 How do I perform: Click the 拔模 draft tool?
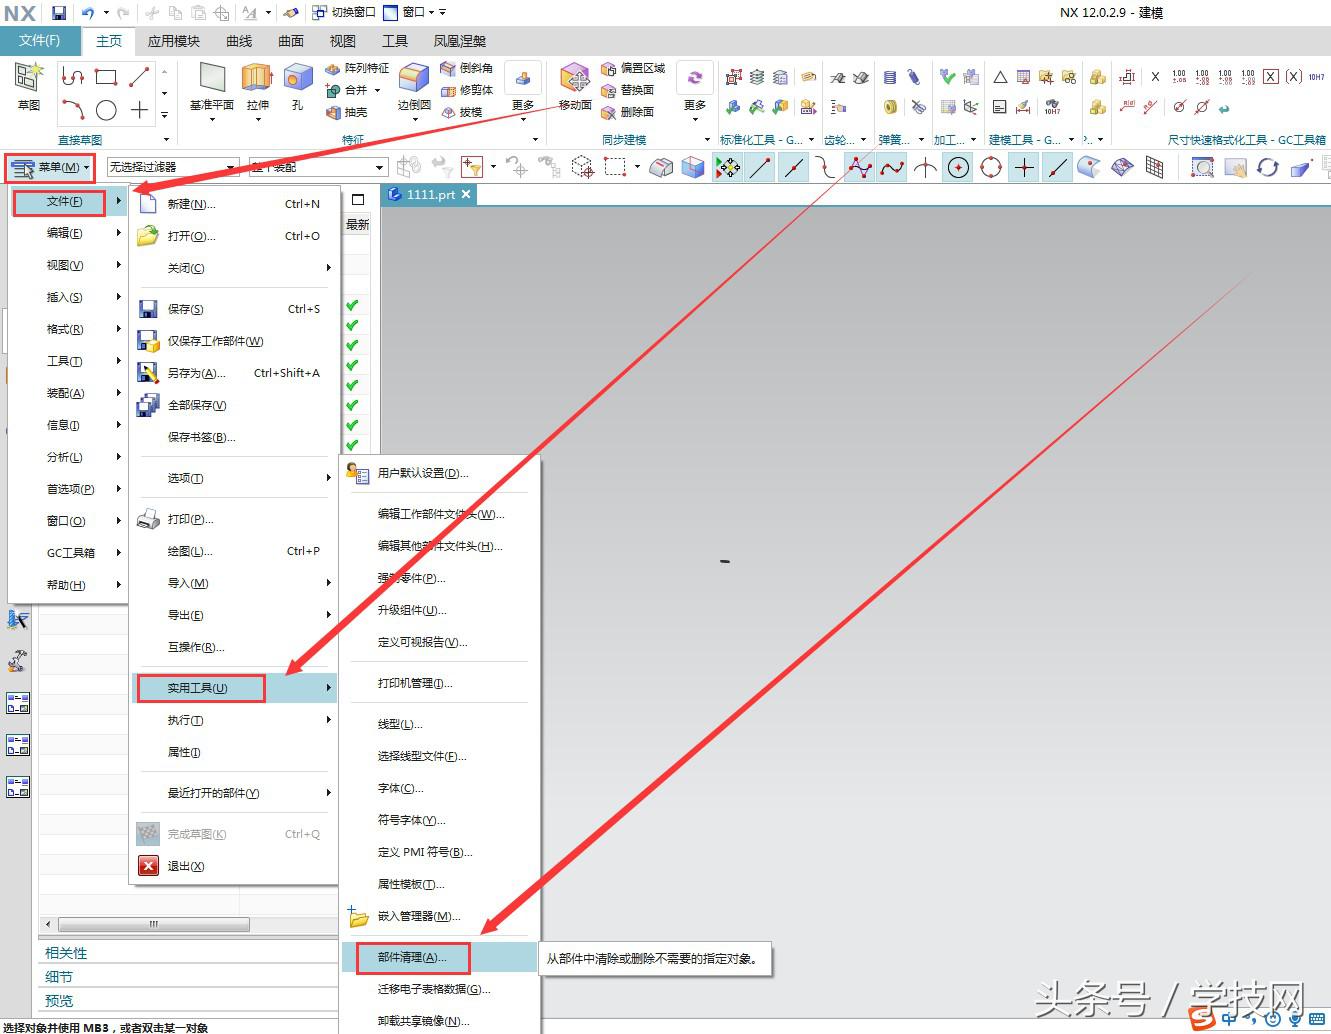pyautogui.click(x=462, y=112)
